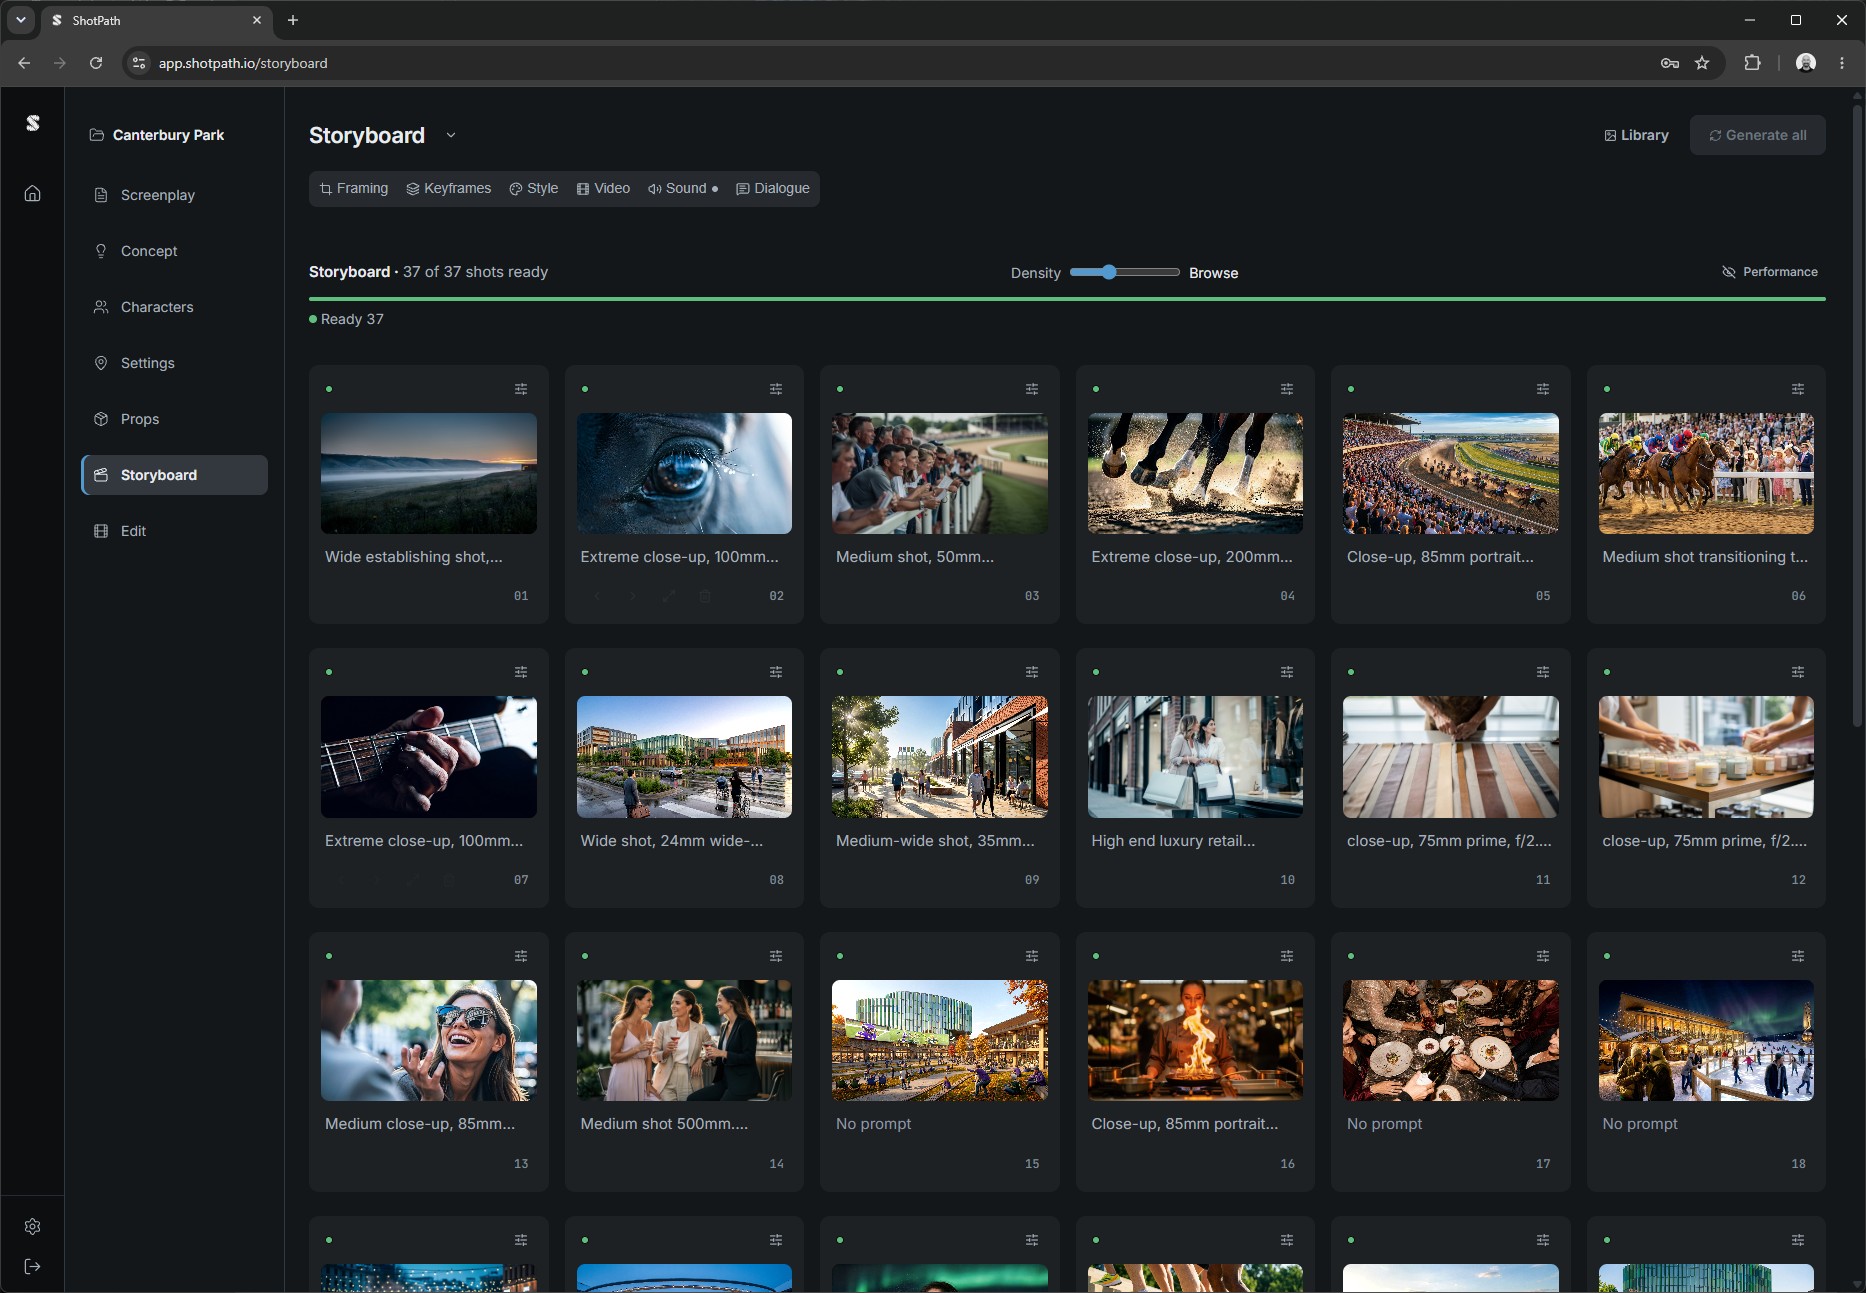The image size is (1866, 1293).
Task: Click the Browse density label
Action: (x=1213, y=273)
